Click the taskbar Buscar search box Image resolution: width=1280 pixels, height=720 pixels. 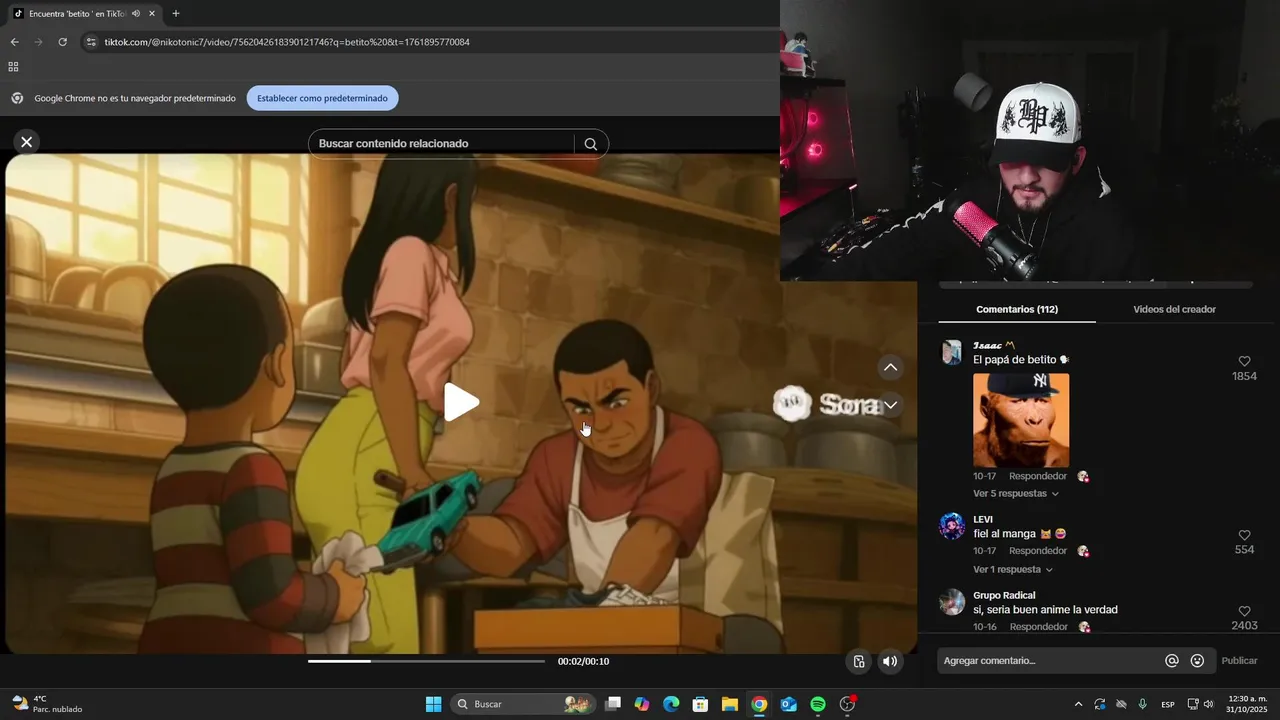tap(521, 704)
